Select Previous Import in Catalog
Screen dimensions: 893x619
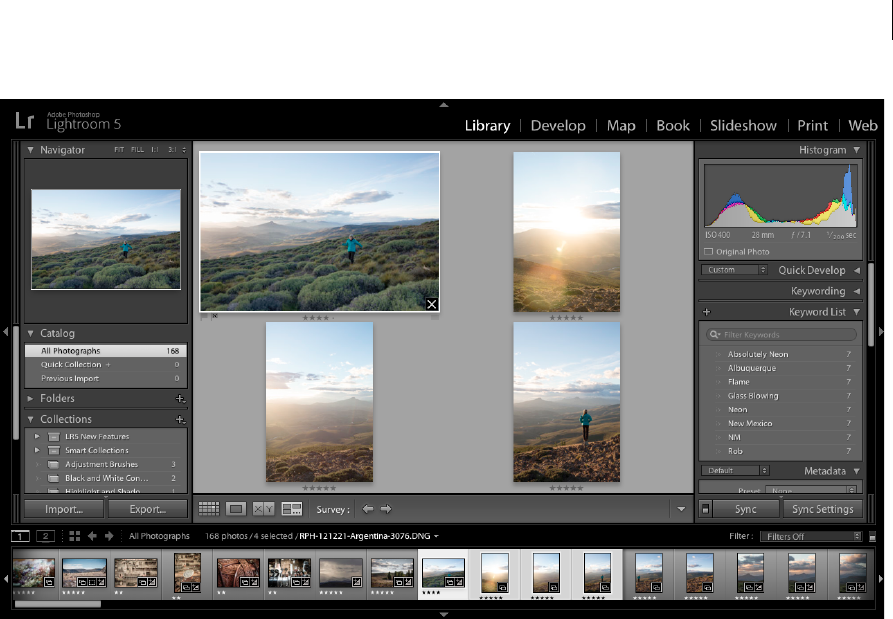106,378
